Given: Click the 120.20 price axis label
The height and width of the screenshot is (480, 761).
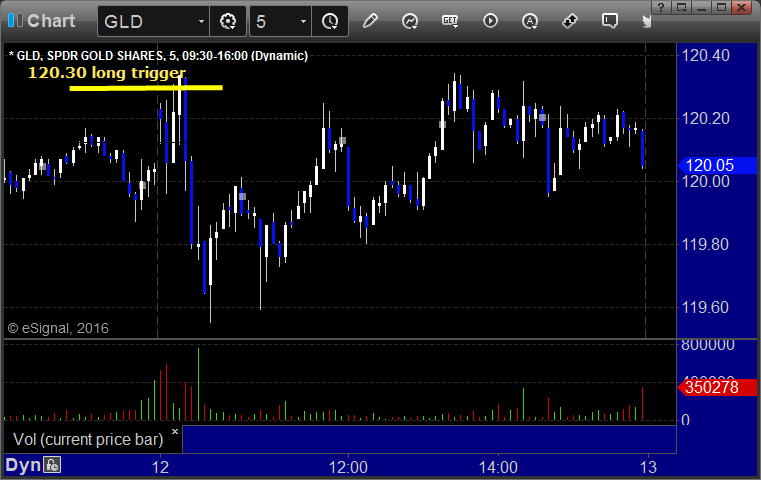Looking at the screenshot, I should 705,118.
